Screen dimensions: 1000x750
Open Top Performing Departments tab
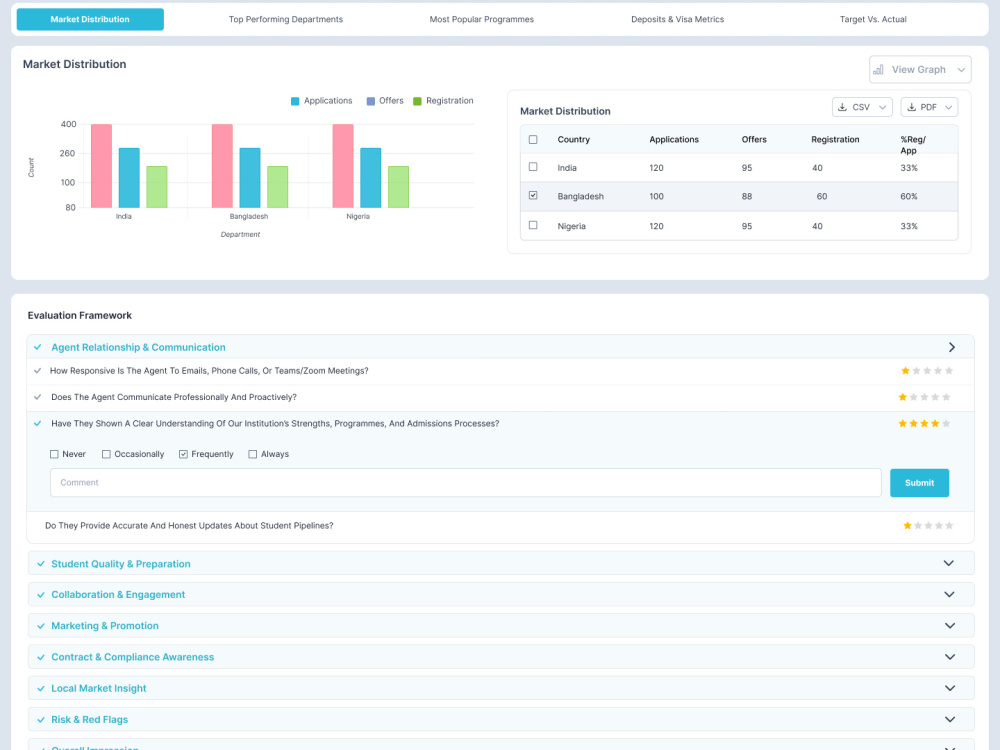tap(286, 19)
